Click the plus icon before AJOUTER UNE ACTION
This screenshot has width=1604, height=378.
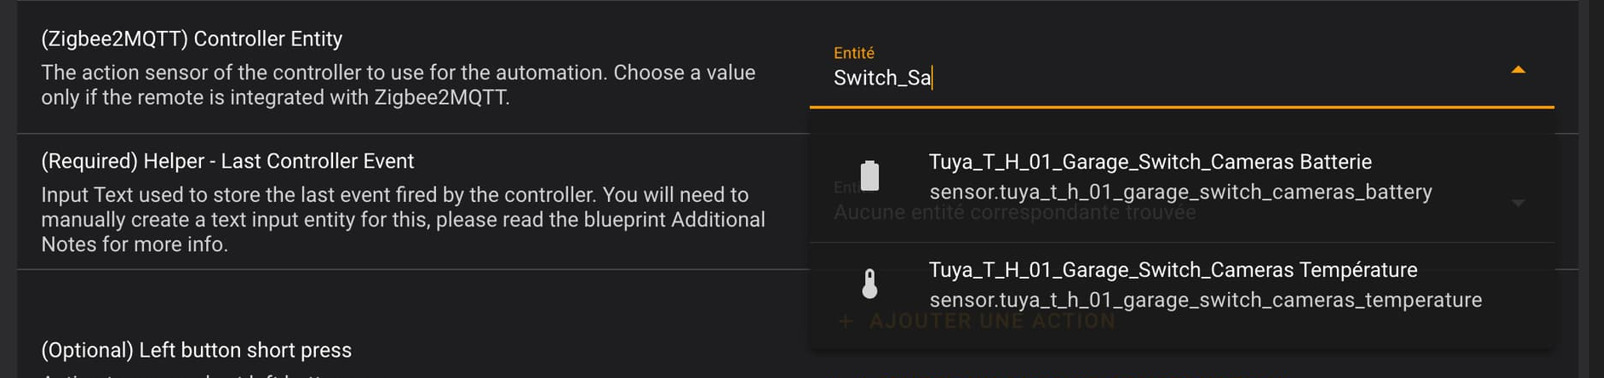(x=846, y=321)
